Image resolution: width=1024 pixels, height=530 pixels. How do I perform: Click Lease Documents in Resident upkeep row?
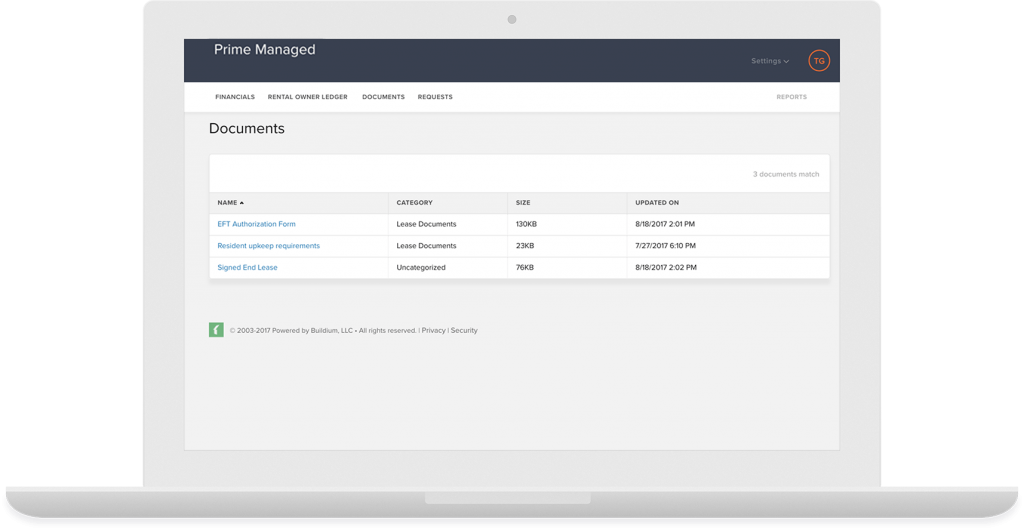pyautogui.click(x=426, y=245)
